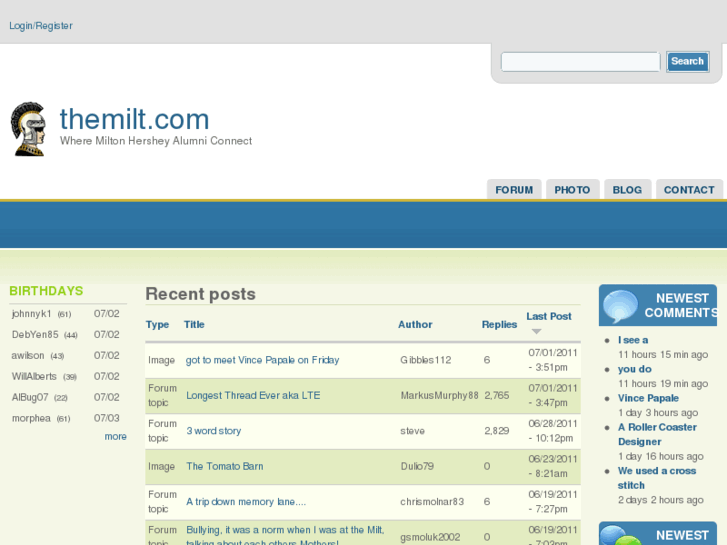Click author chrismolnar83
This screenshot has width=727, height=545.
pos(432,501)
